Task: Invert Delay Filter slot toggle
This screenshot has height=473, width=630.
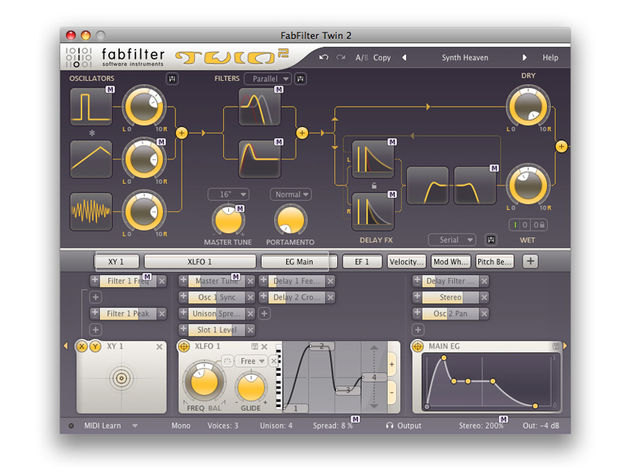Action: tap(417, 281)
